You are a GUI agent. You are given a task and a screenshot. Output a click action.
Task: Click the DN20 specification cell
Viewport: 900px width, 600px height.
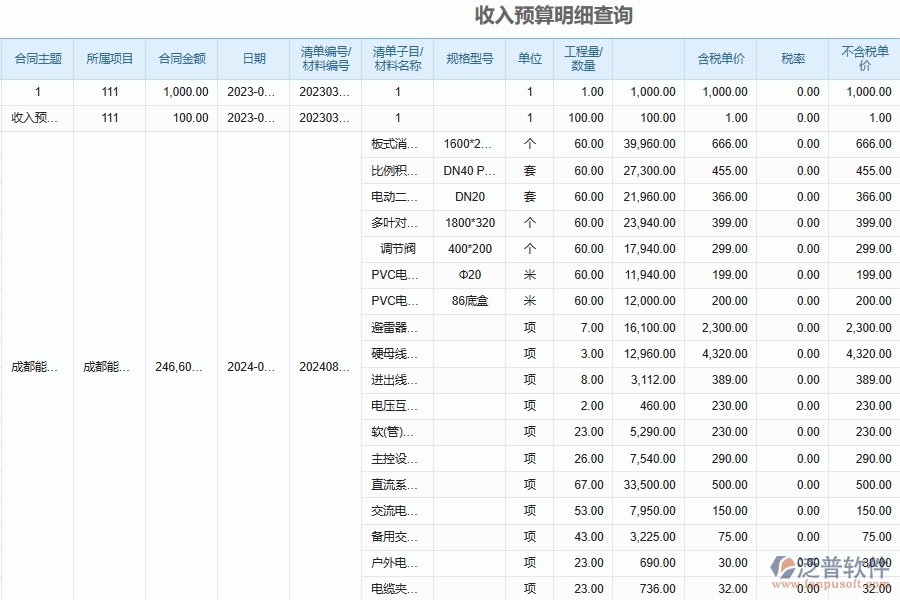point(469,197)
